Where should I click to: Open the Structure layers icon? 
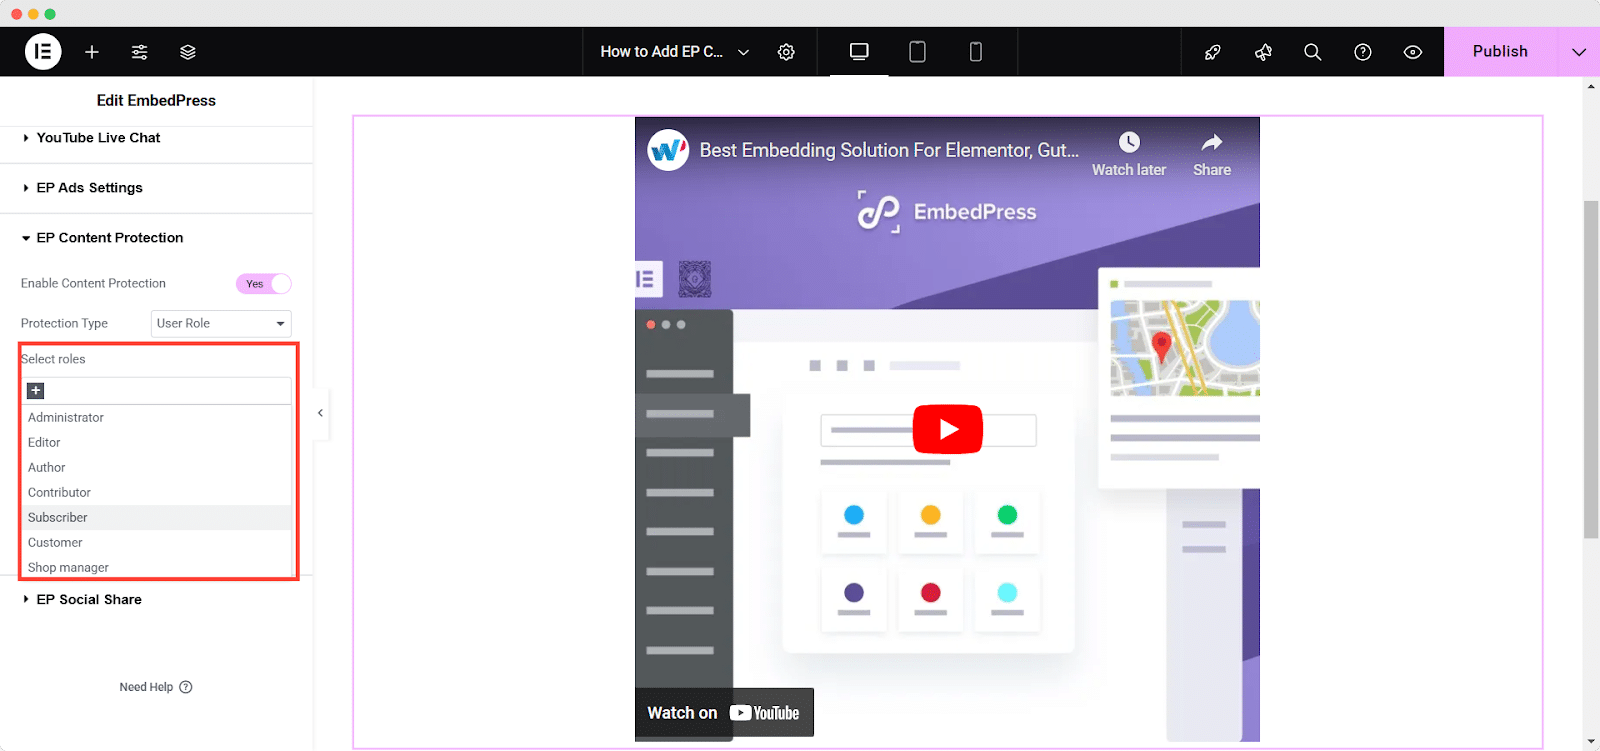tap(188, 52)
